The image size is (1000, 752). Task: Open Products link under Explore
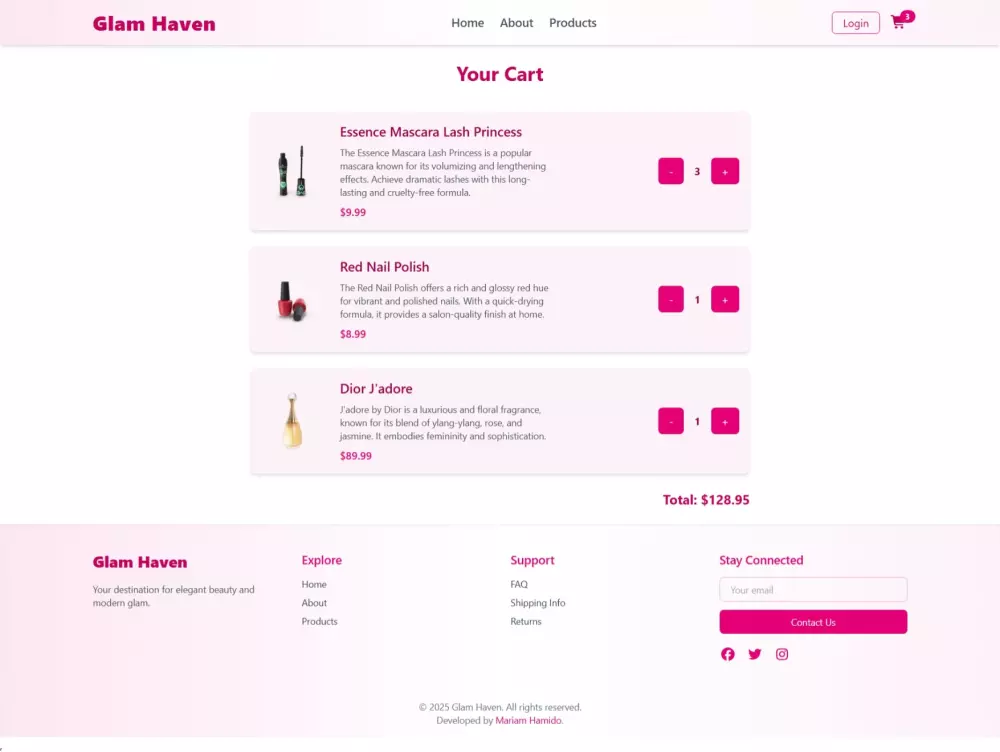click(x=320, y=621)
